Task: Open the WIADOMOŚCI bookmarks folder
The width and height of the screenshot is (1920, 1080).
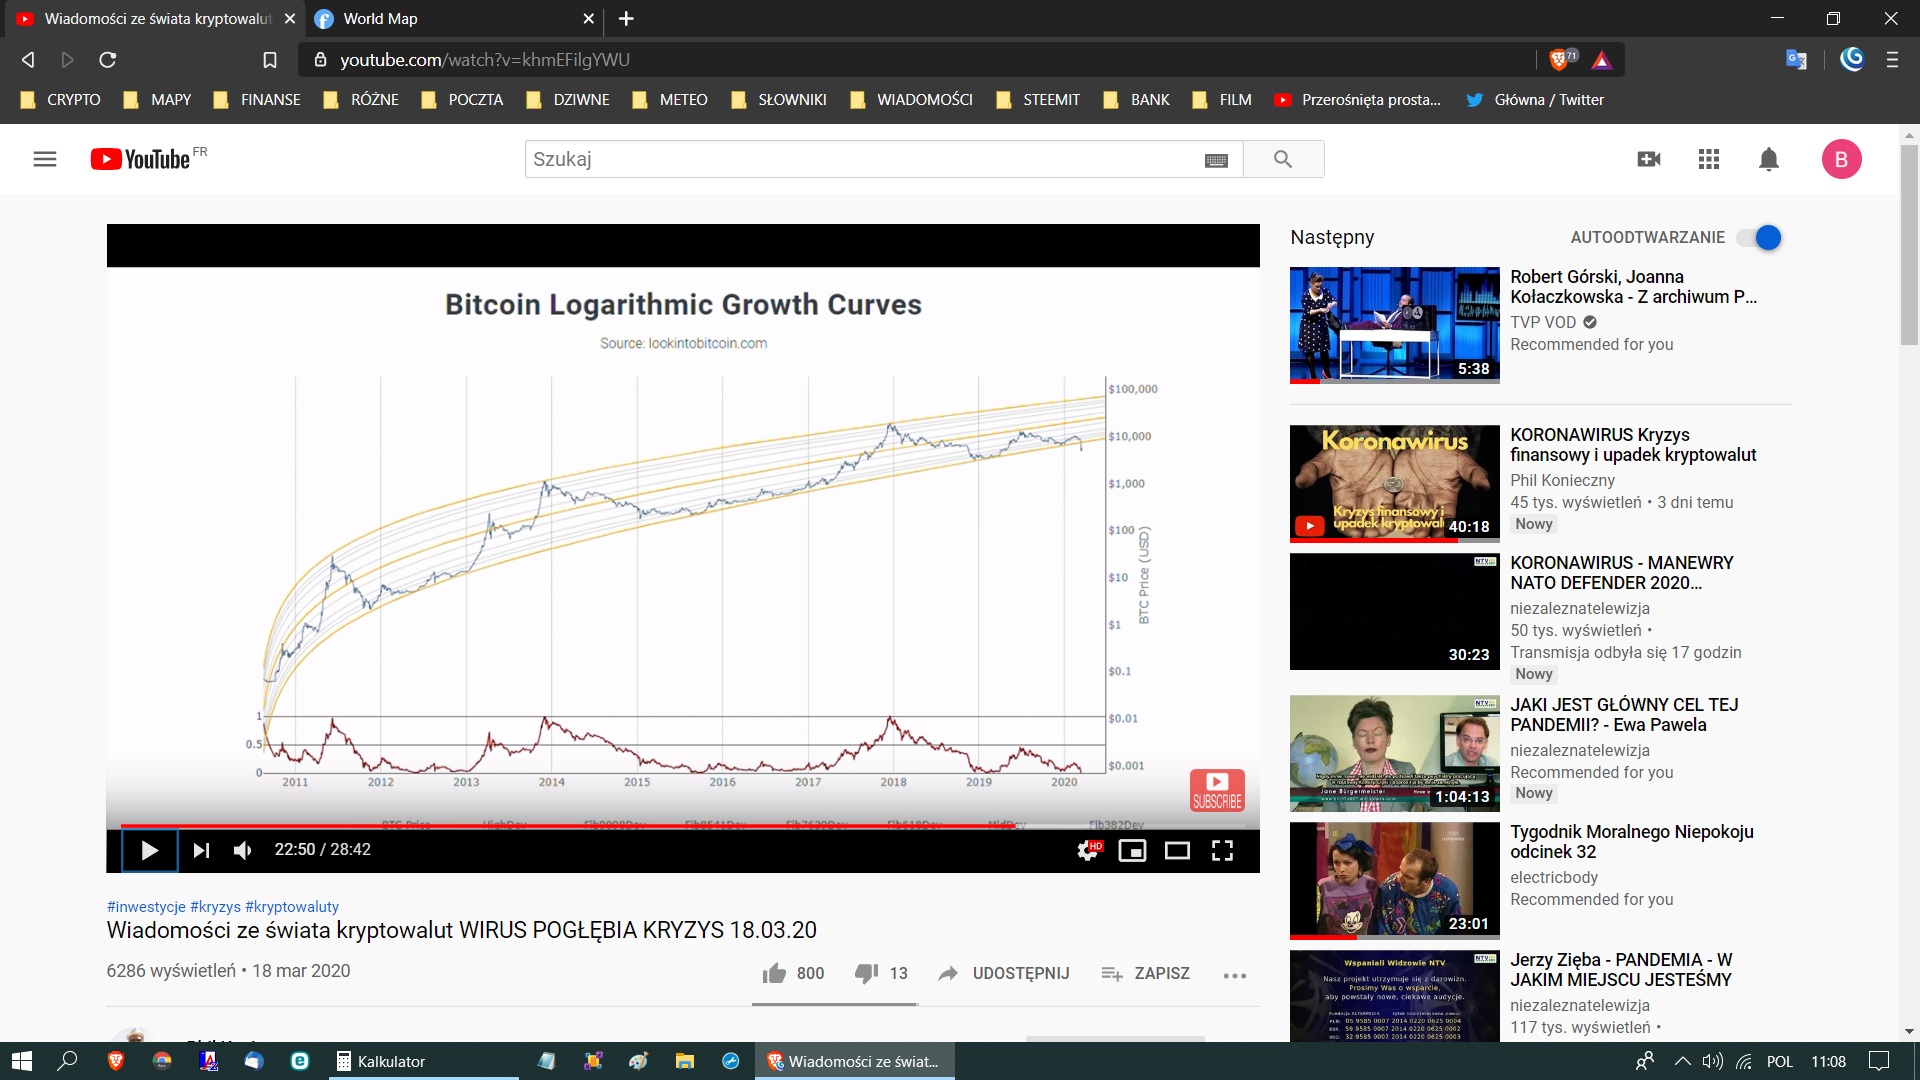Action: coord(912,100)
